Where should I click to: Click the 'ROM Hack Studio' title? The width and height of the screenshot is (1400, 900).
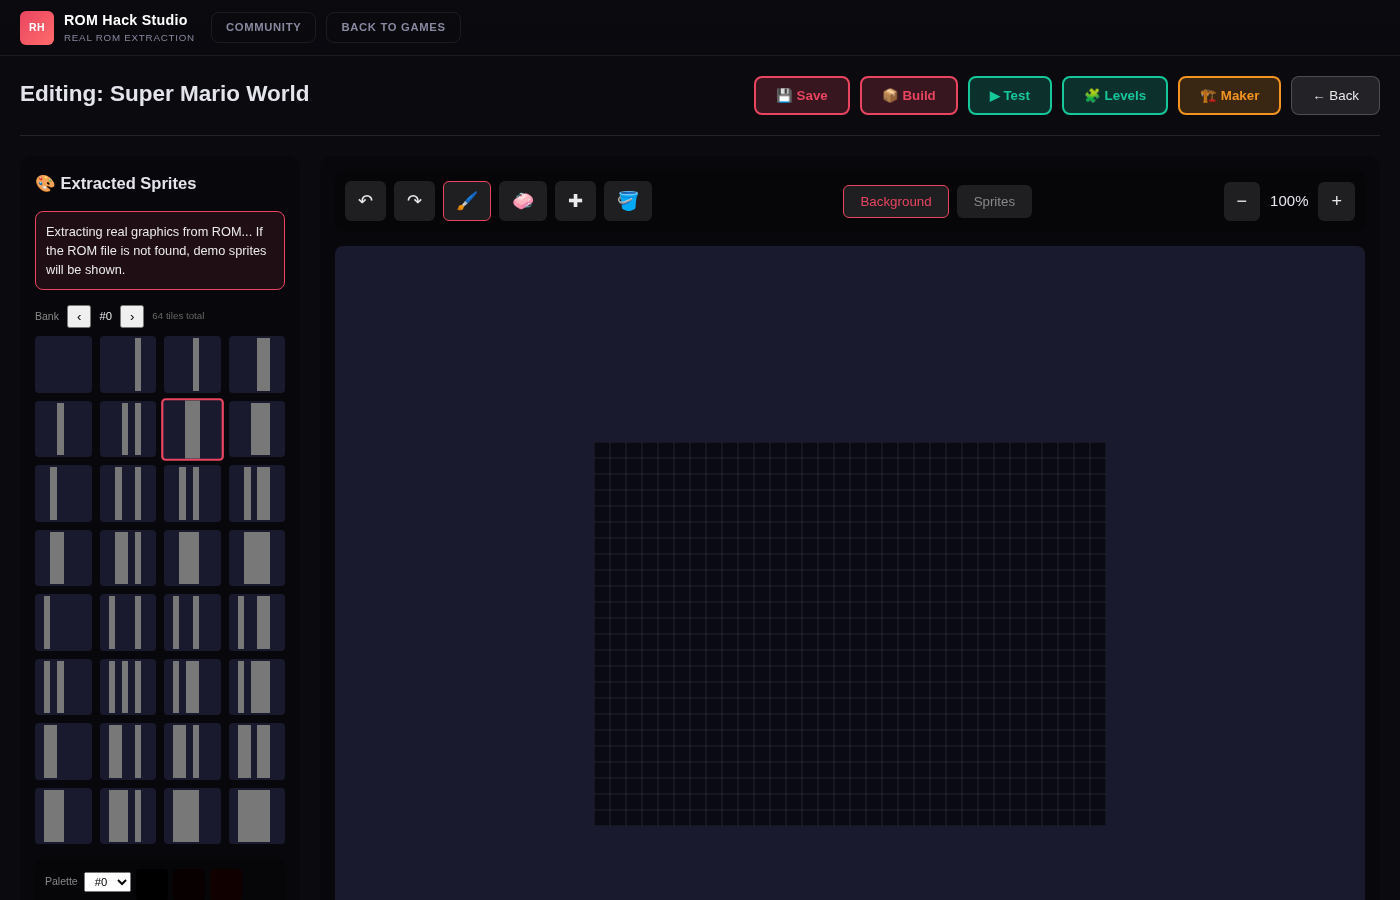126,20
